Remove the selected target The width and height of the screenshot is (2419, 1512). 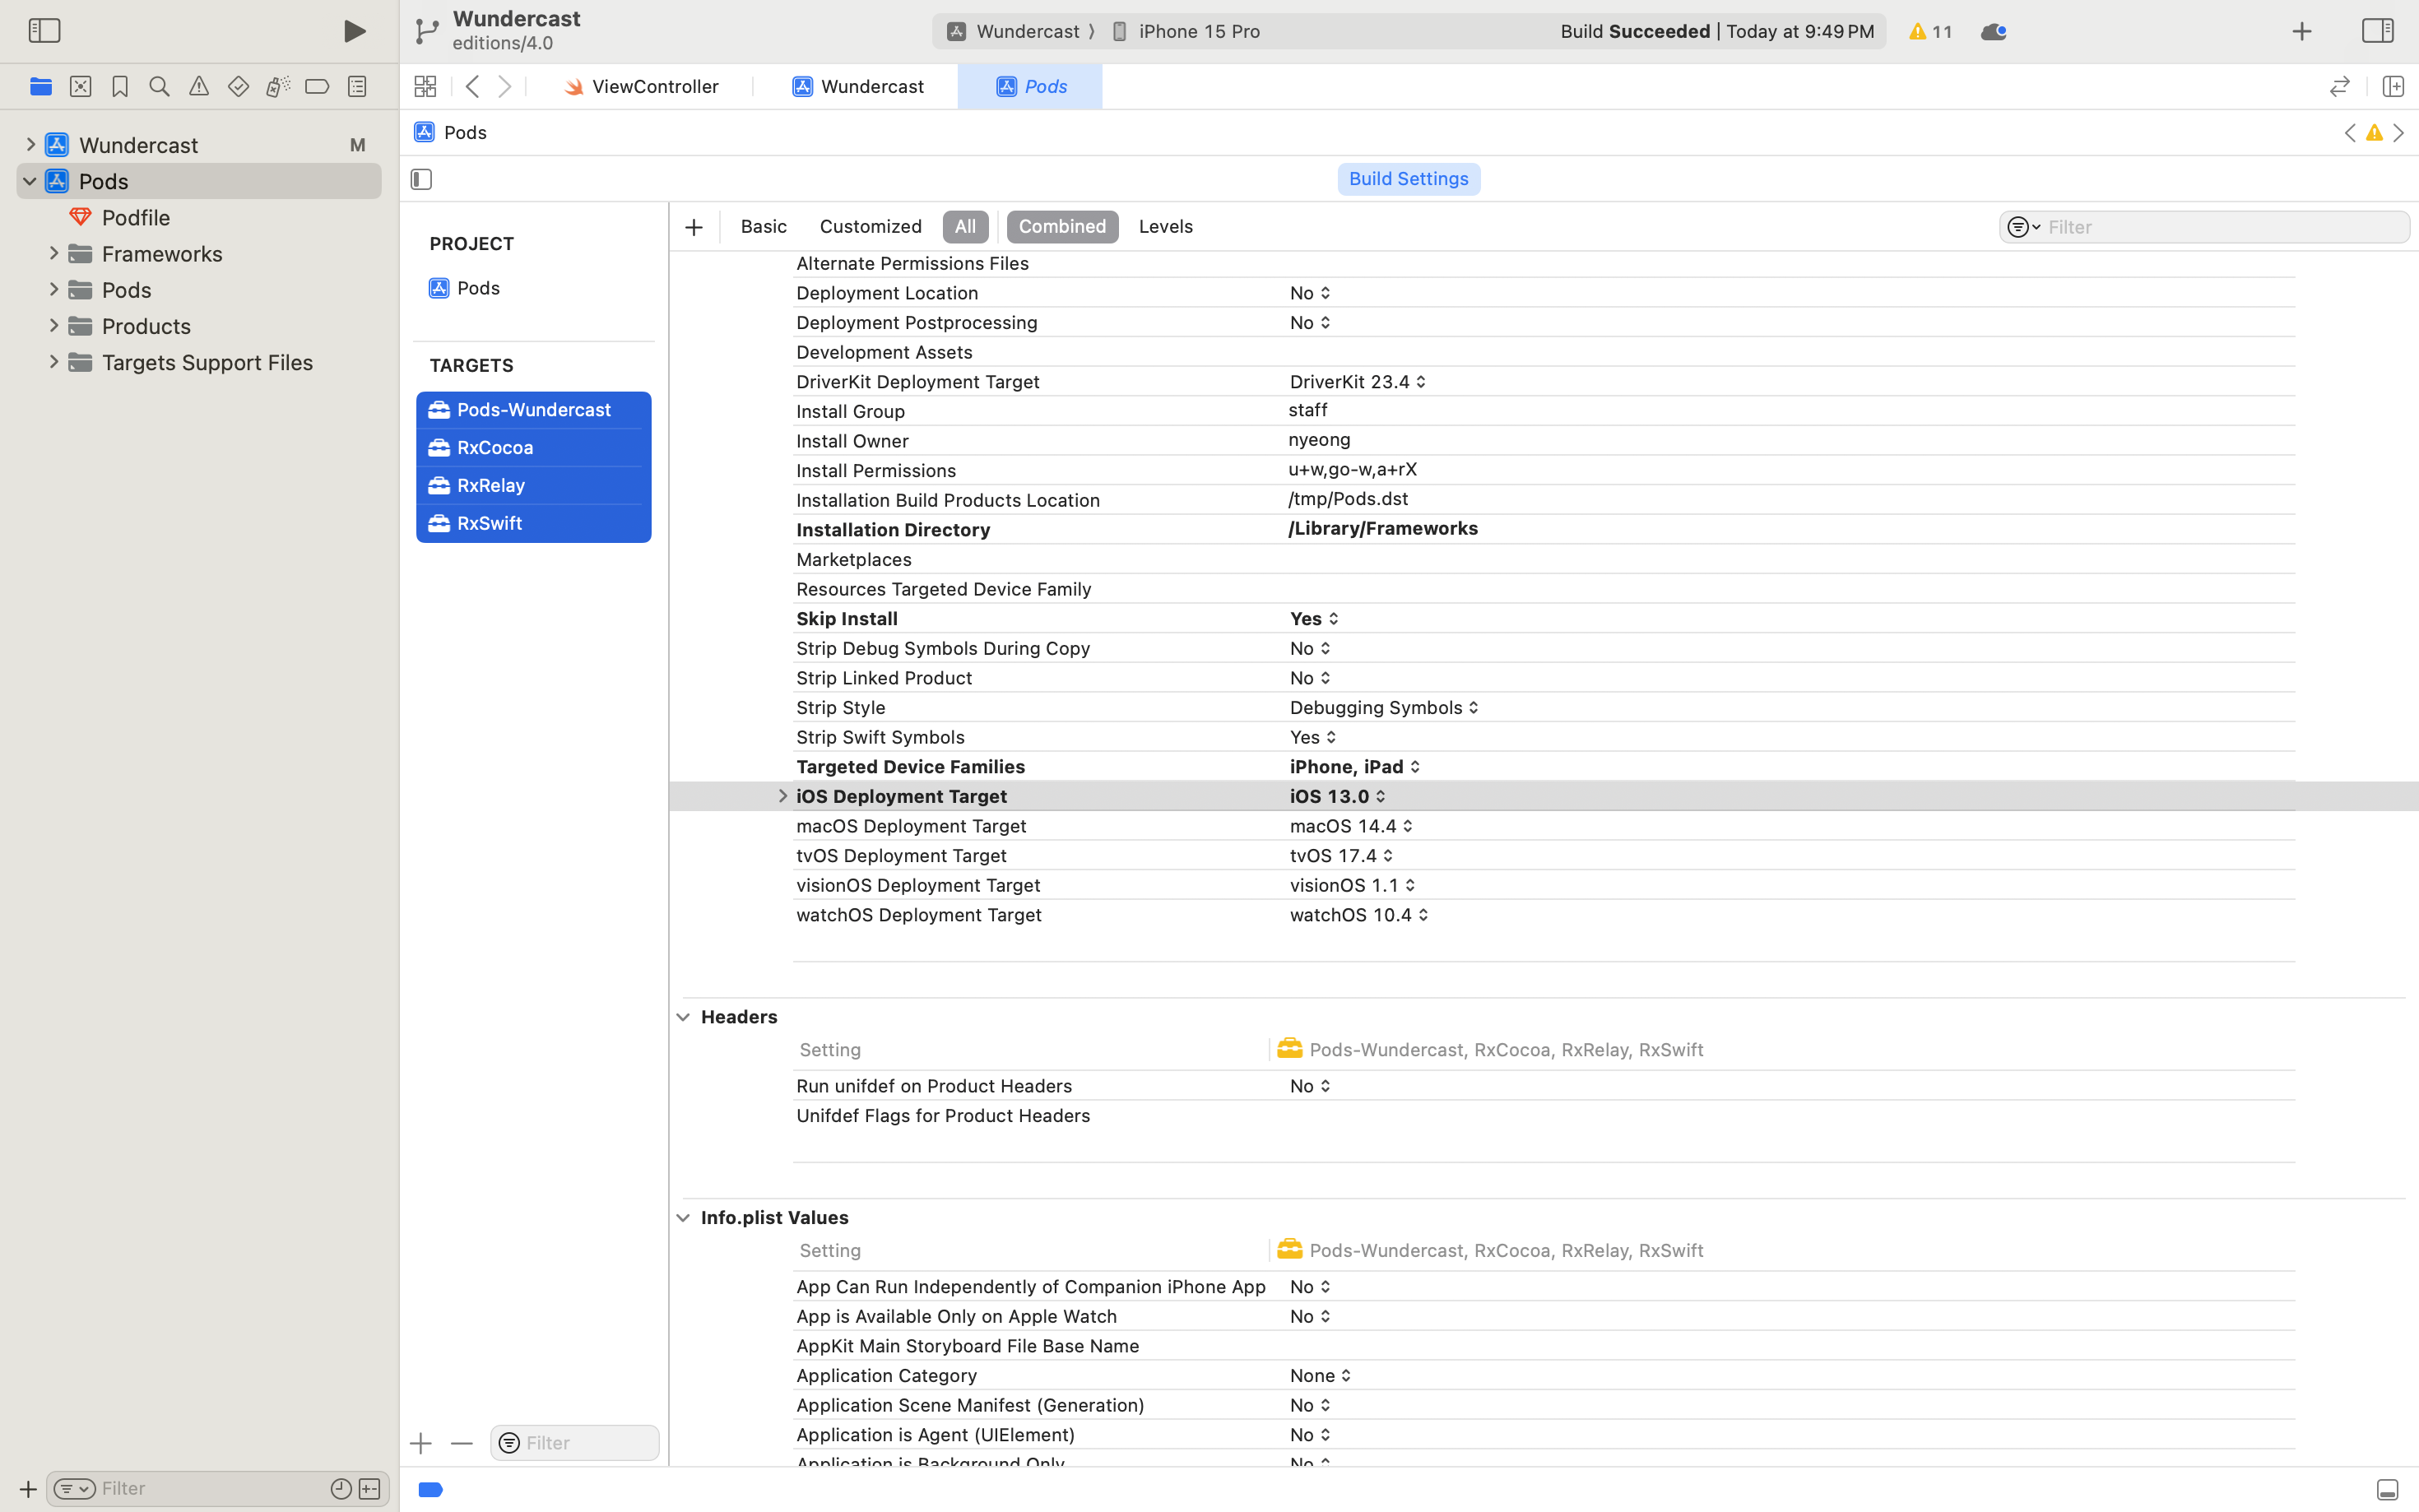click(x=461, y=1443)
